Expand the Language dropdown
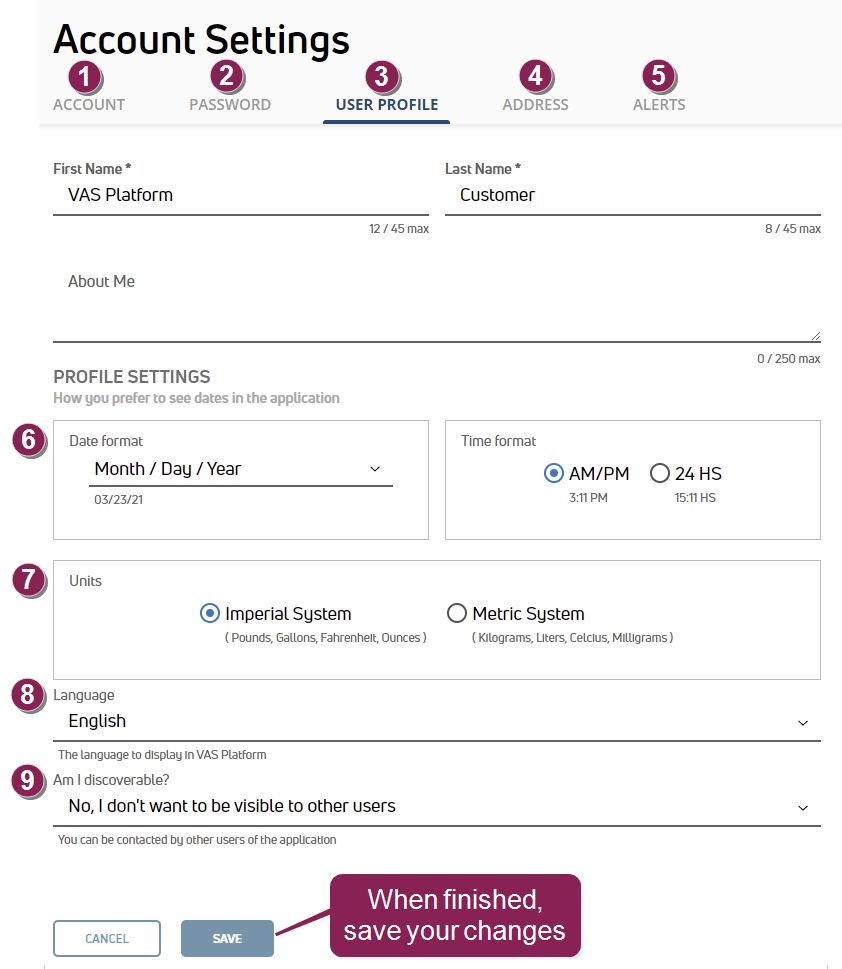This screenshot has width=842, height=969. [x=436, y=721]
